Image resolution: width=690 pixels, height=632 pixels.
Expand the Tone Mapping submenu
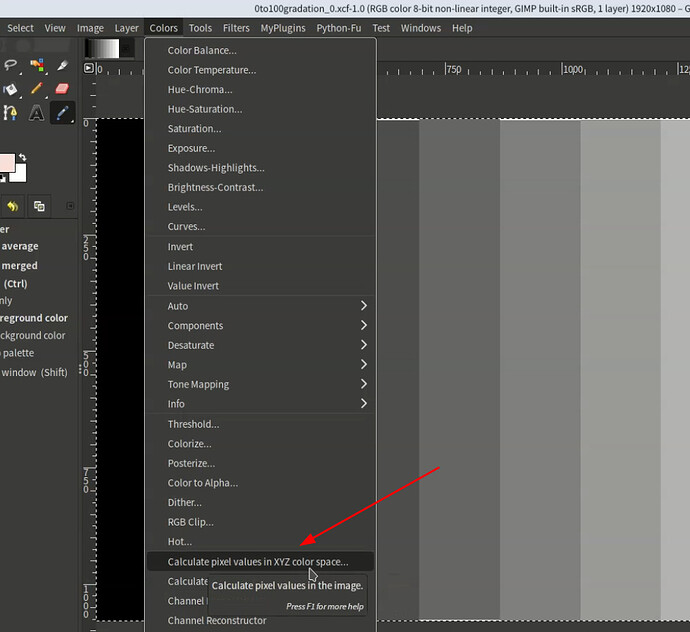click(261, 384)
